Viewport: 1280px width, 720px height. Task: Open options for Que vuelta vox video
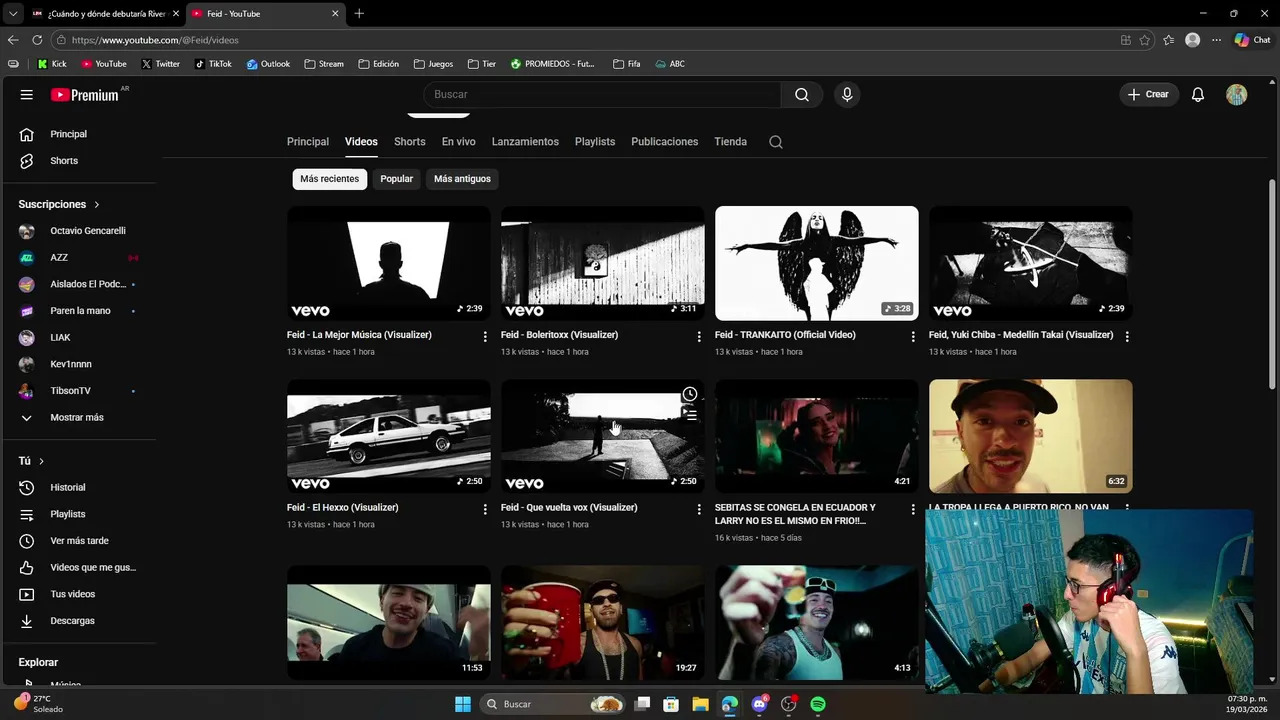[699, 509]
